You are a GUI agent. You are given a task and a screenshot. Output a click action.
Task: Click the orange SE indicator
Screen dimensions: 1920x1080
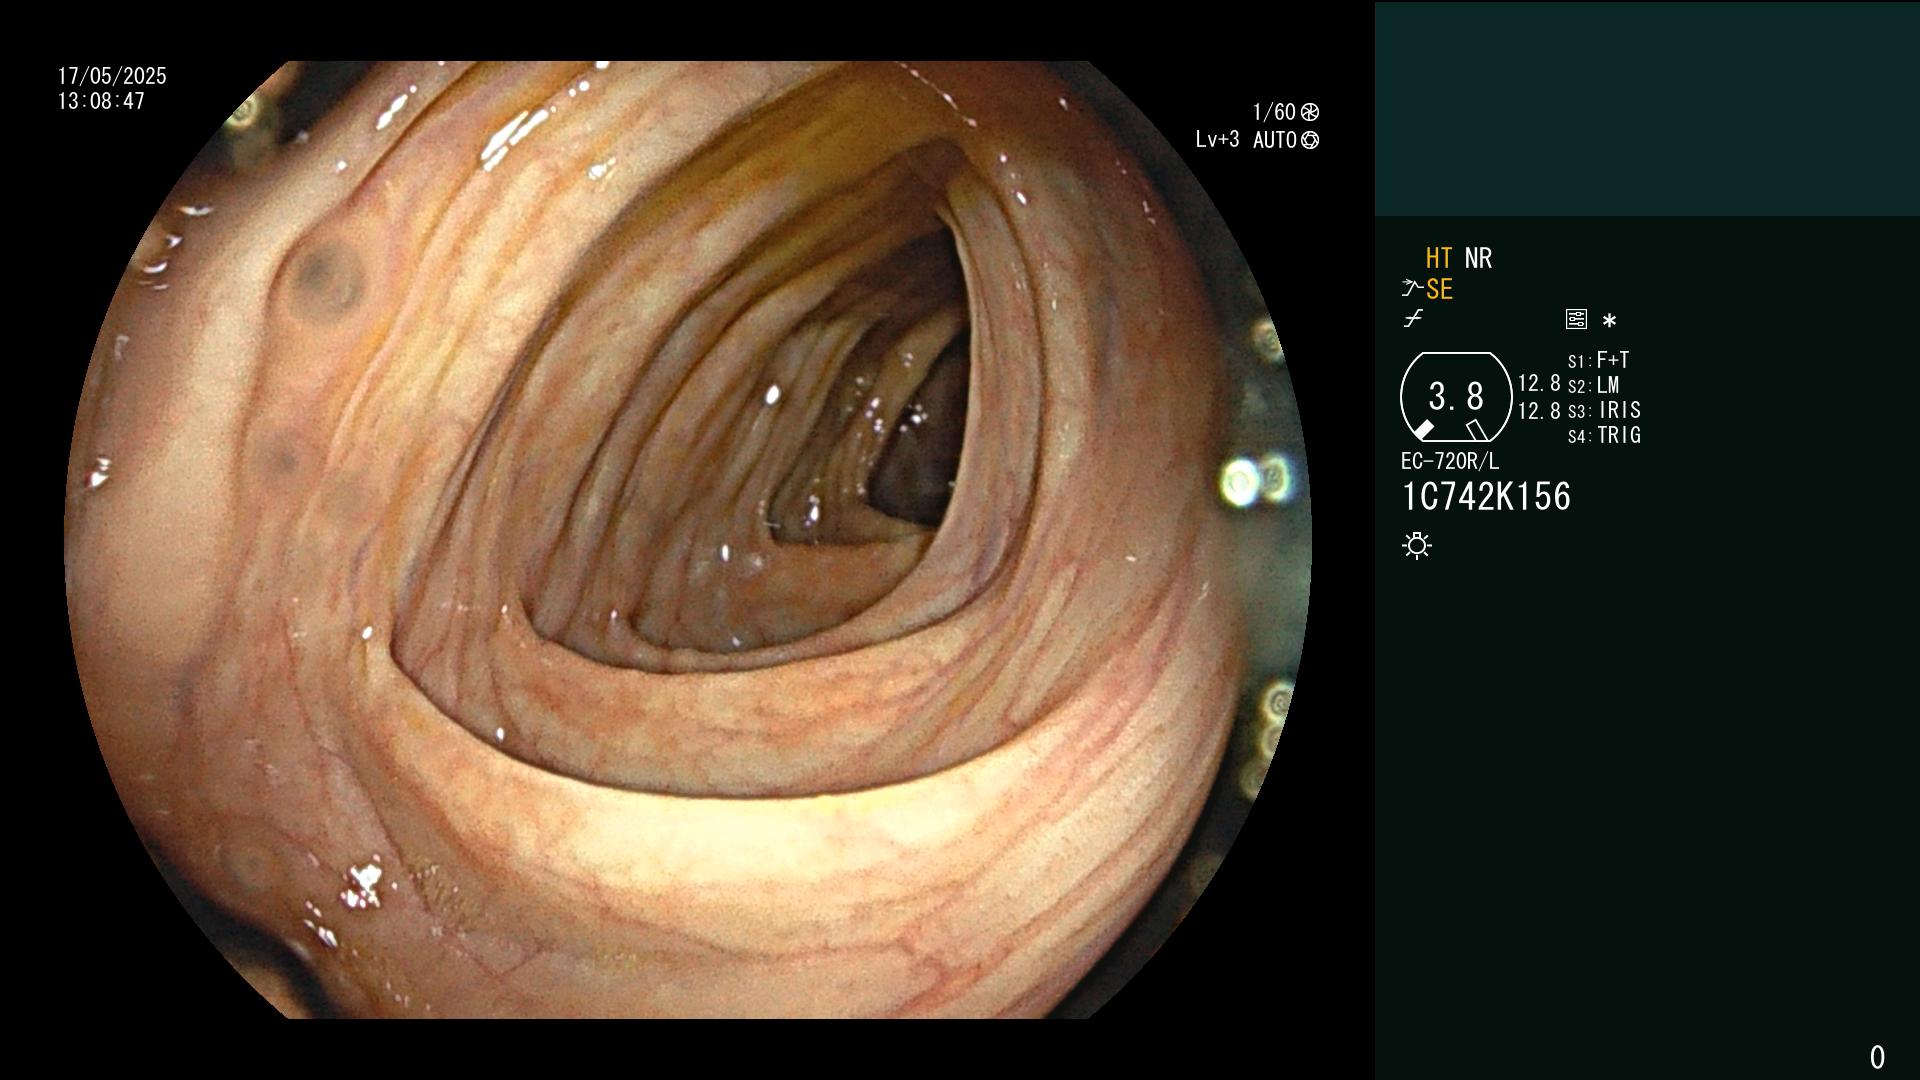click(x=1439, y=289)
